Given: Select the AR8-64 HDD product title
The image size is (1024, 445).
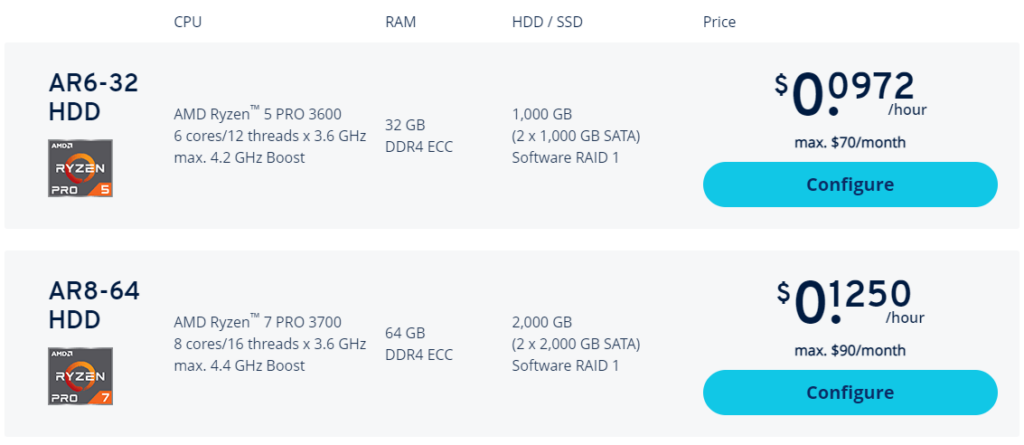Looking at the screenshot, I should point(94,305).
